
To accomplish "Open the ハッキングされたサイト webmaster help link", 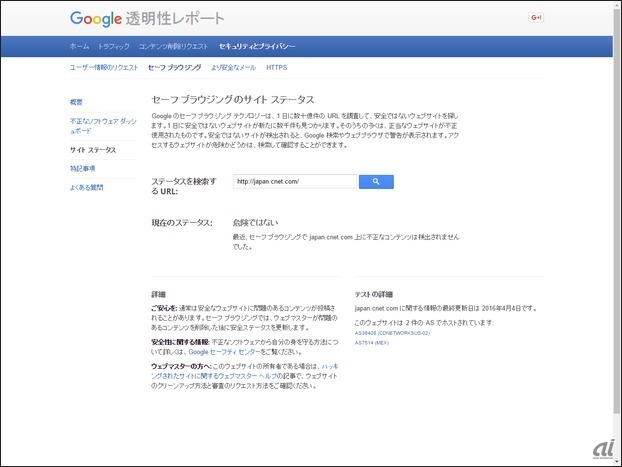I will click(x=244, y=371).
